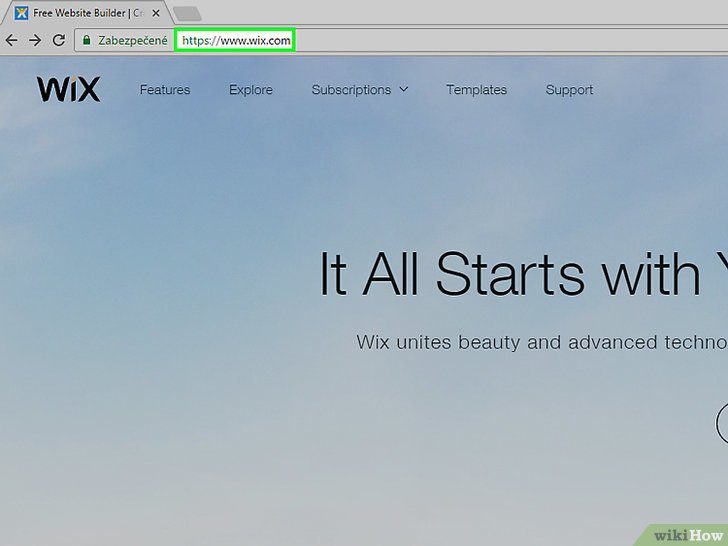Screen dimensions: 728x546
Task: Reload the page with the refresh icon
Action: [x=58, y=40]
